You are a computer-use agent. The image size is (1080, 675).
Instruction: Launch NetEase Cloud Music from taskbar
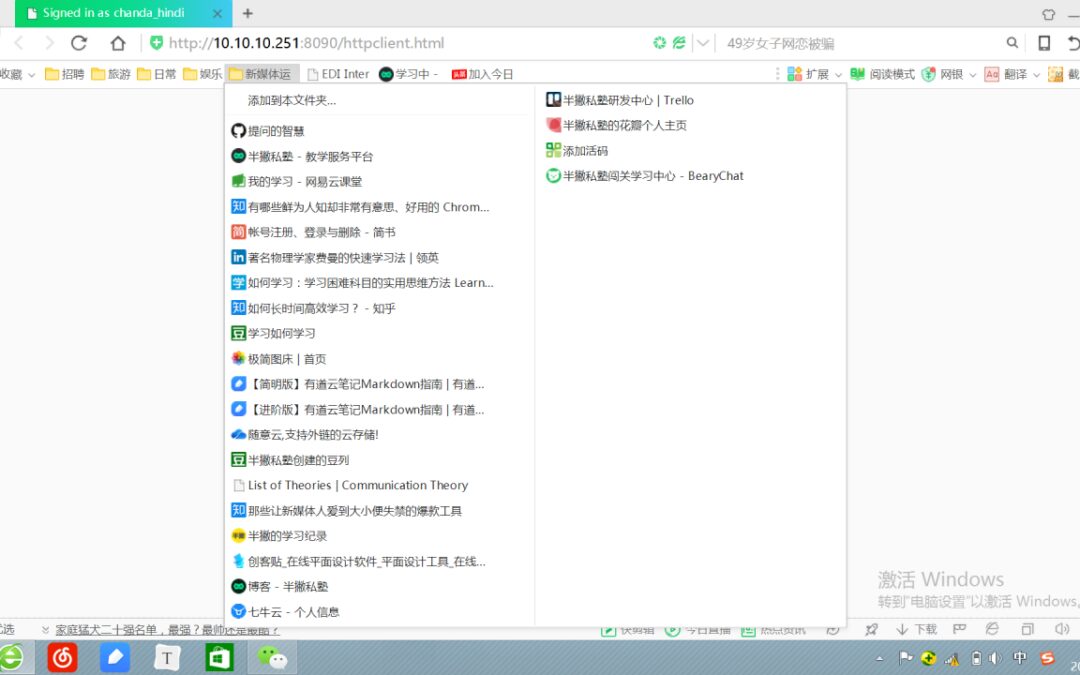click(62, 658)
